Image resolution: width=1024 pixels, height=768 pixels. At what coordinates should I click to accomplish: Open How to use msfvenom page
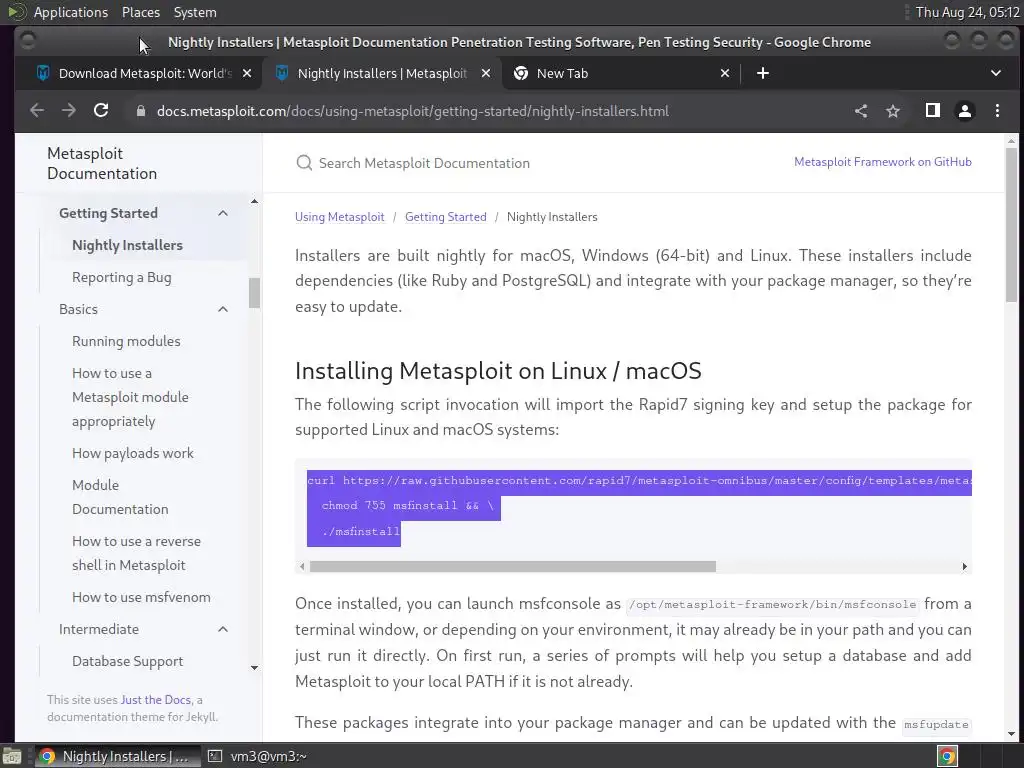[x=141, y=597]
